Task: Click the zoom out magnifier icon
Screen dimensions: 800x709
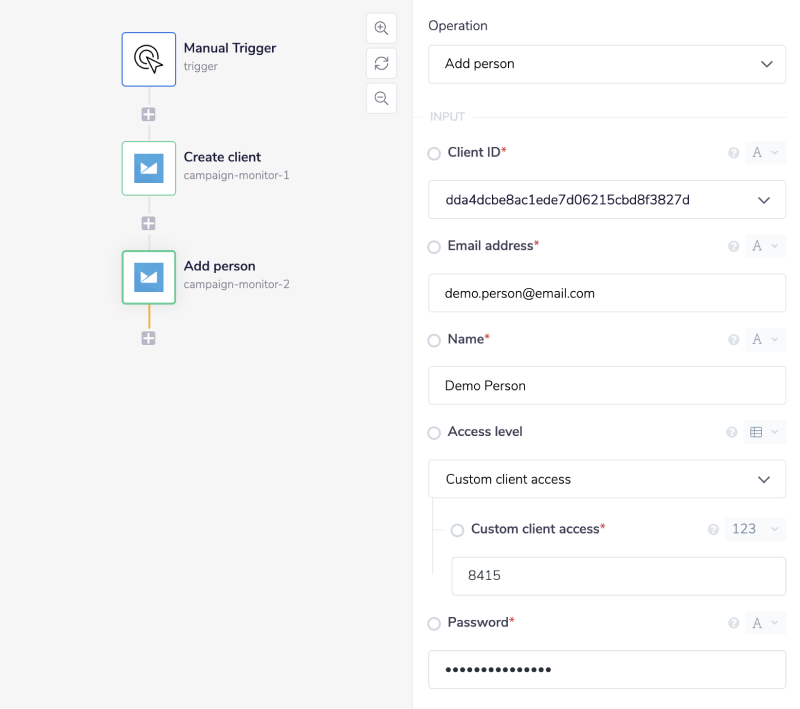Action: (x=381, y=98)
